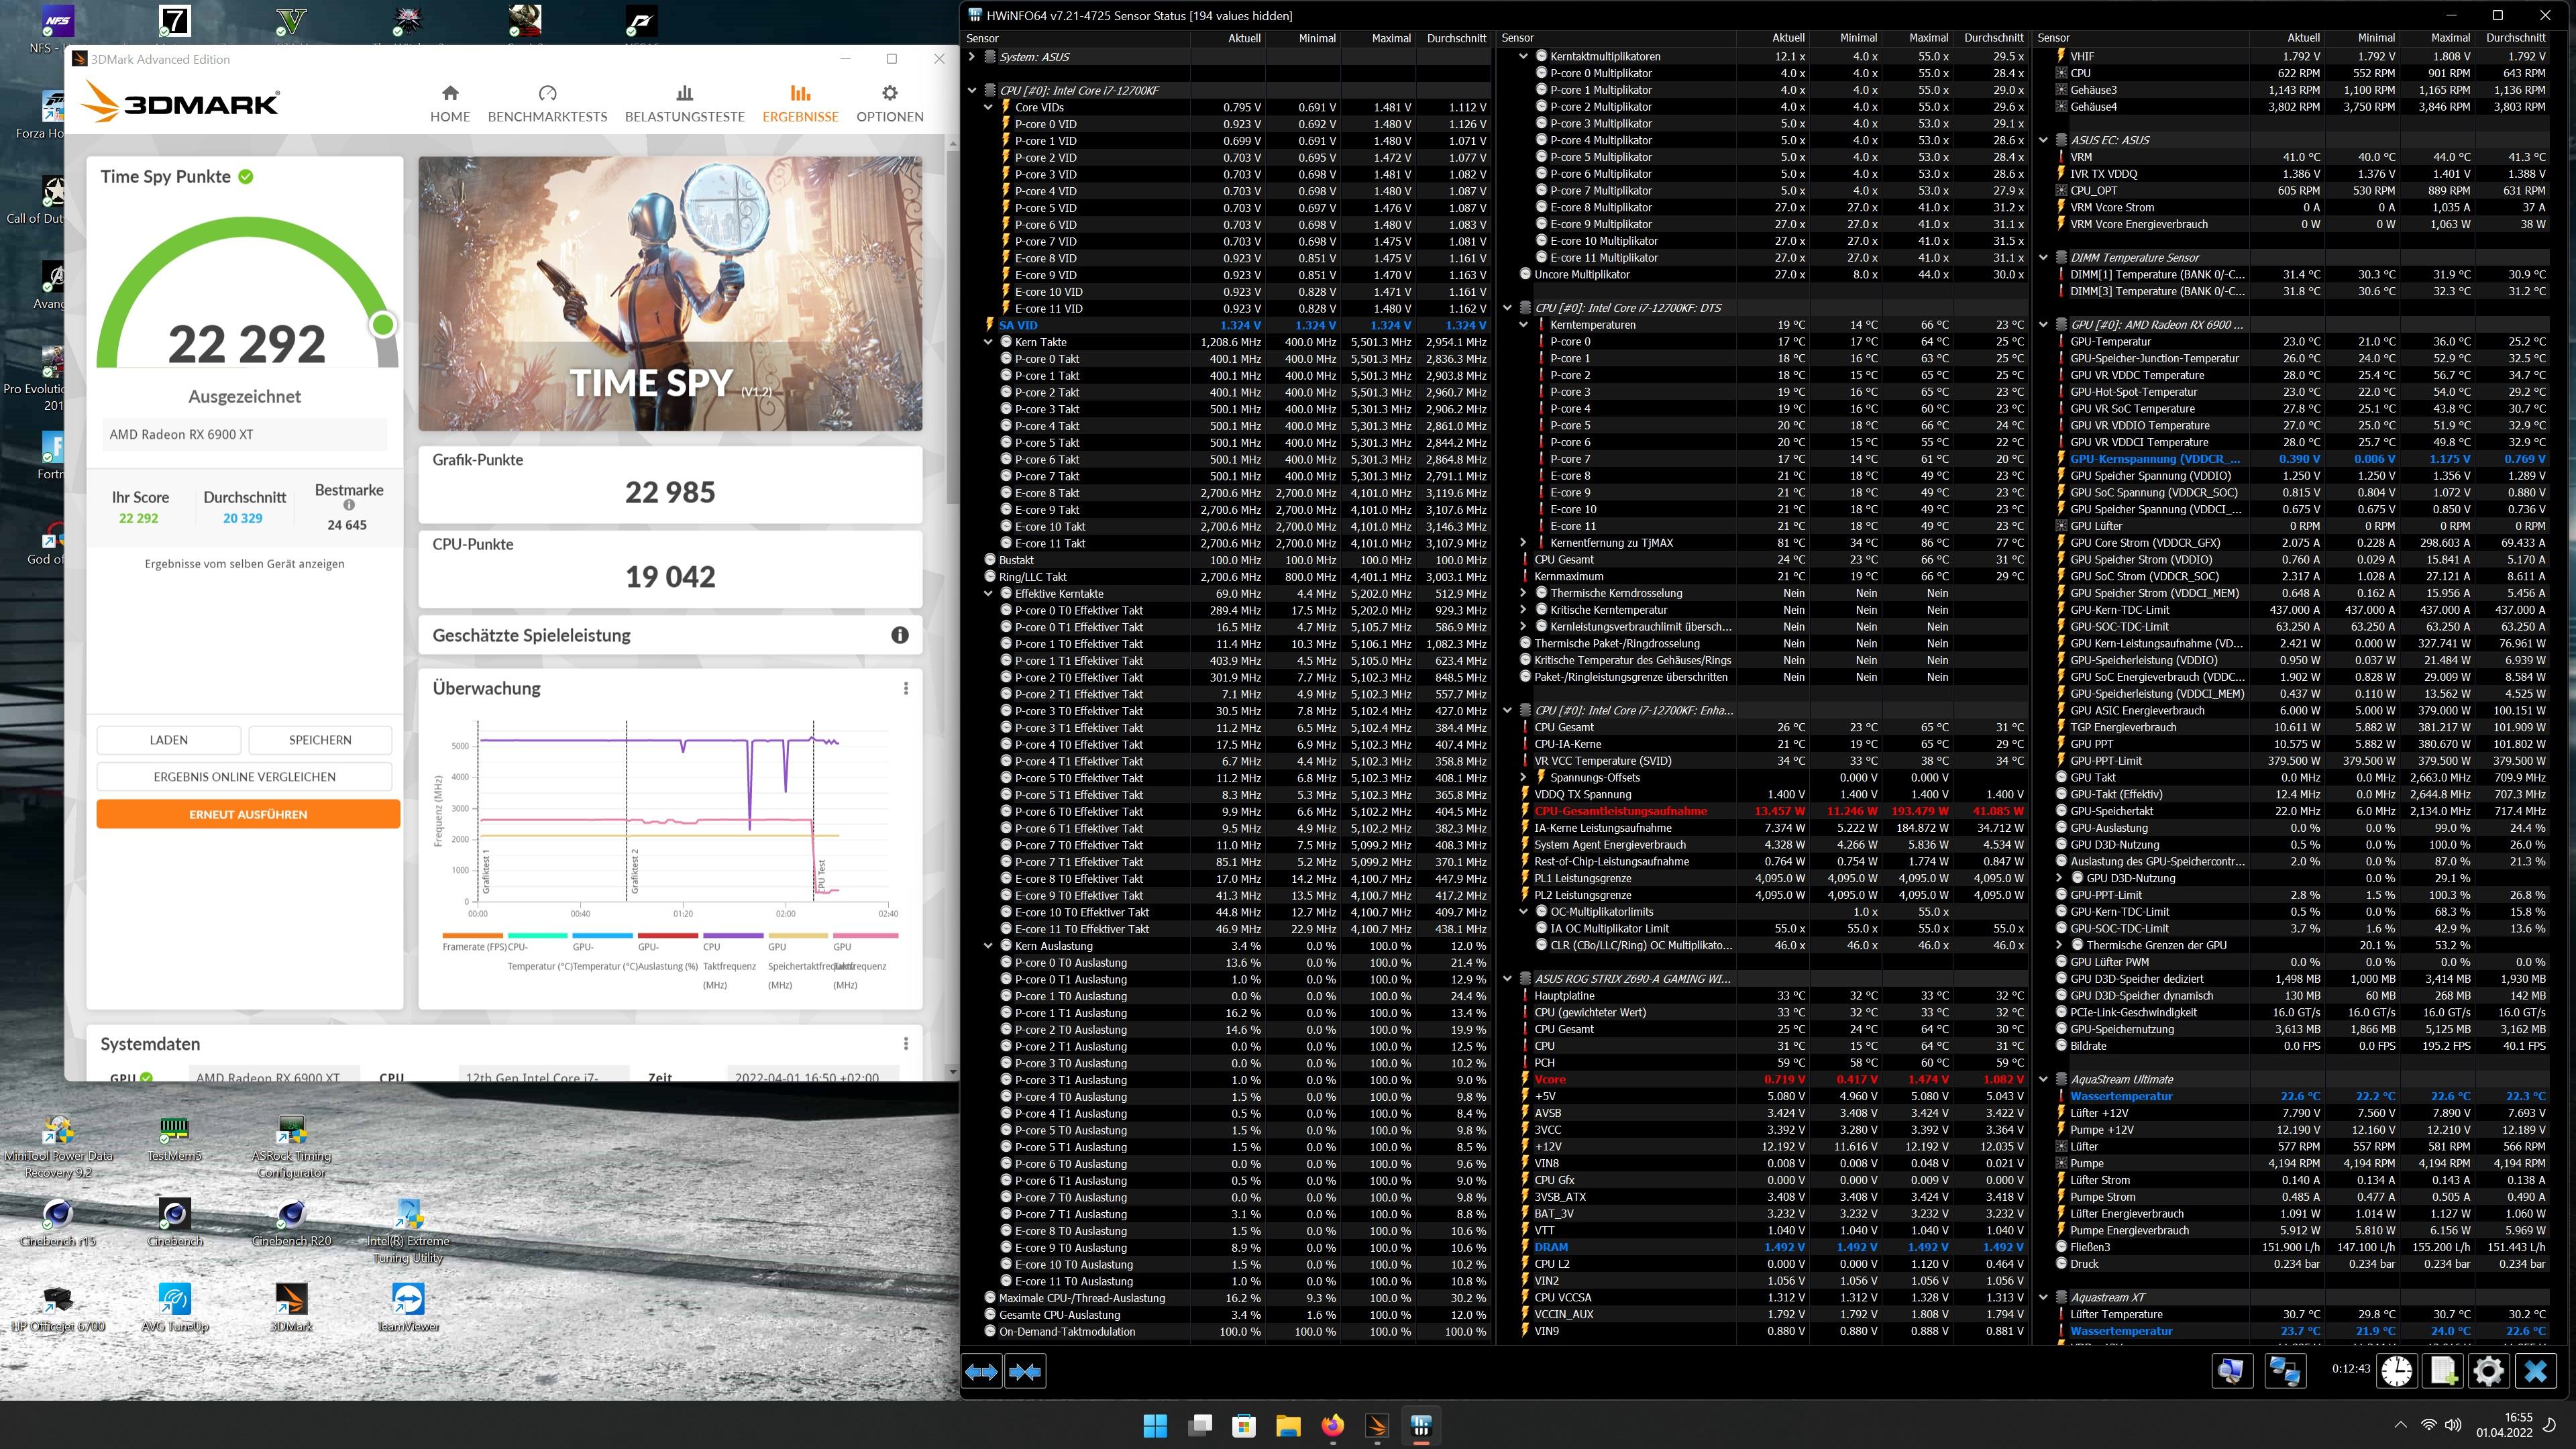The image size is (2576, 1449).
Task: Select the DRAM voltage sensor row
Action: tap(1766, 1247)
